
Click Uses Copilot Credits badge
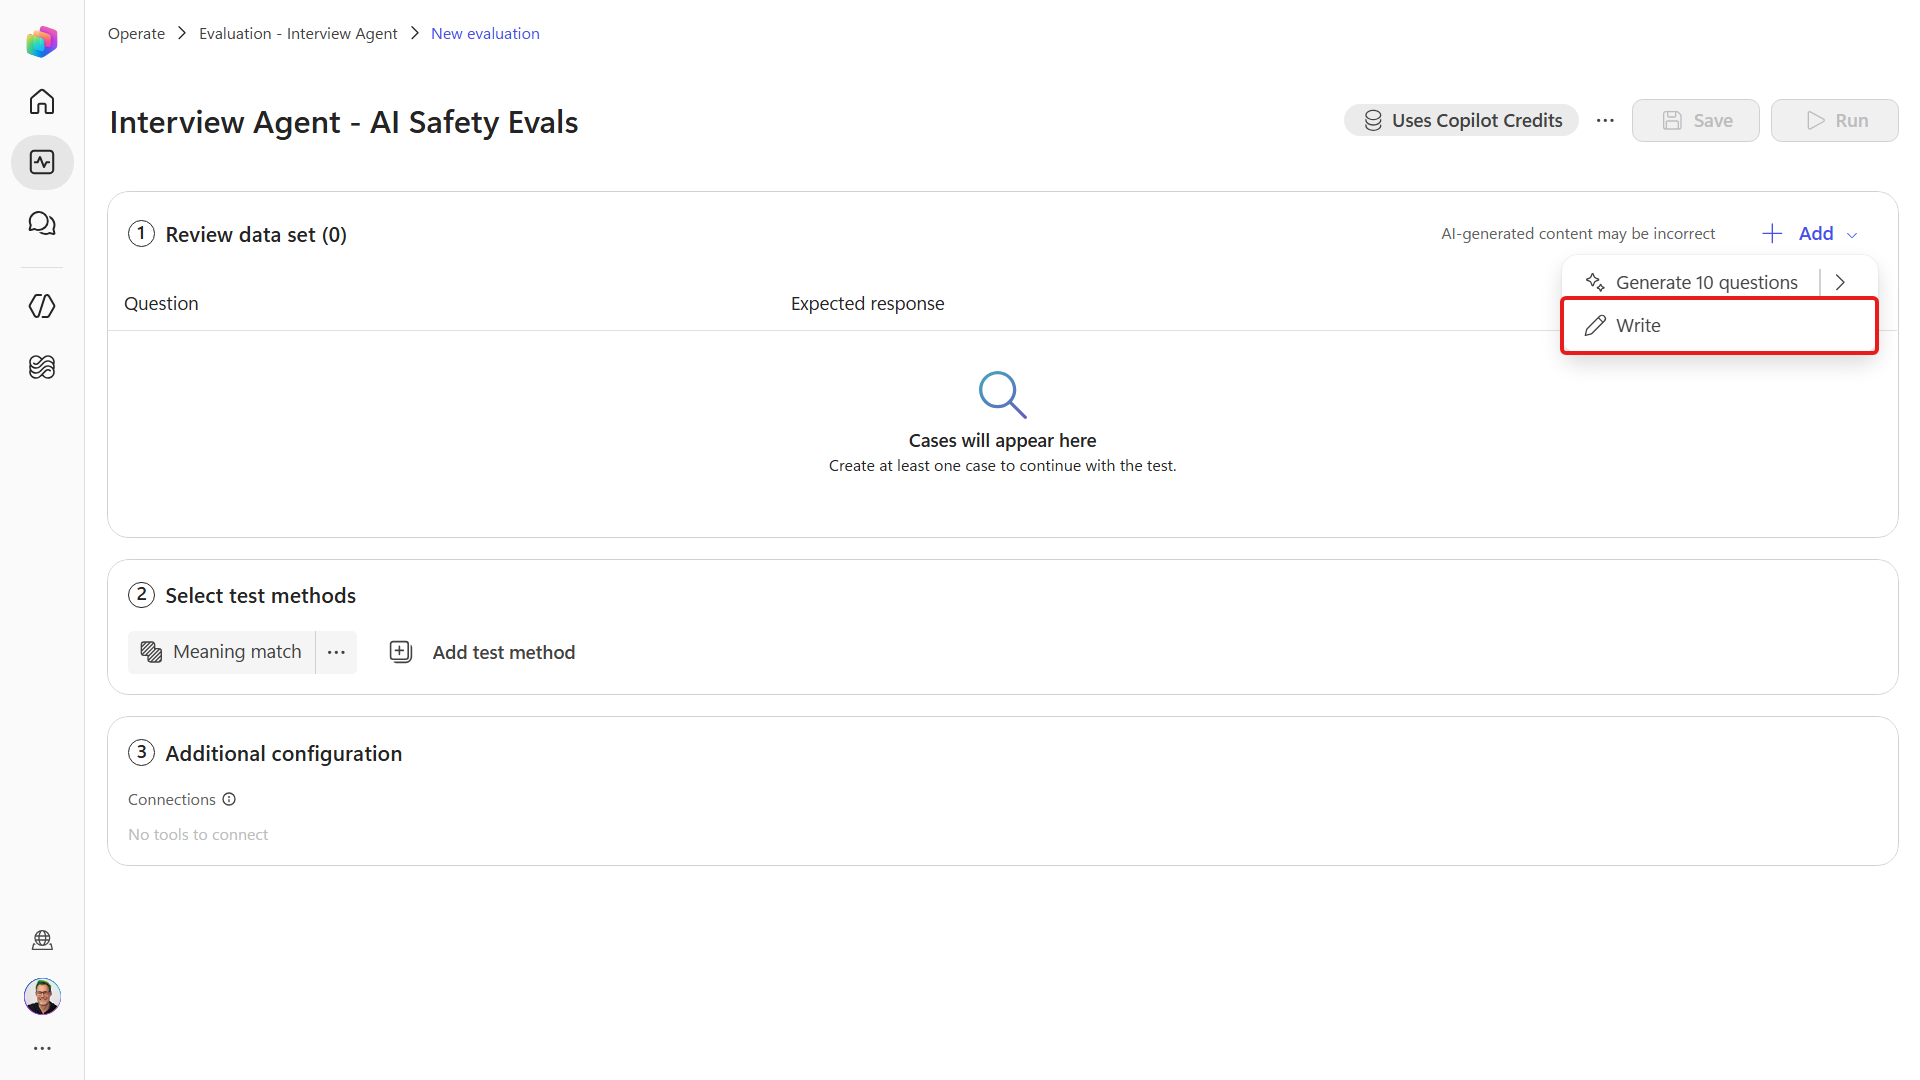[1461, 120]
